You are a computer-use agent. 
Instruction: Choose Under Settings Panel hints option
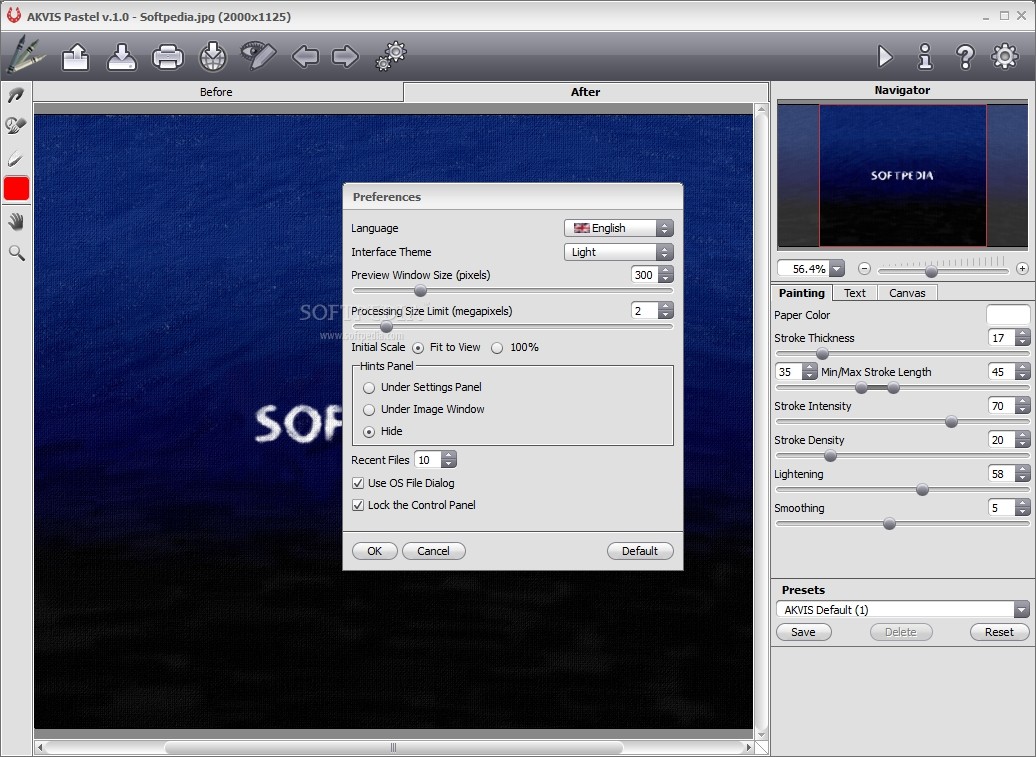click(369, 388)
